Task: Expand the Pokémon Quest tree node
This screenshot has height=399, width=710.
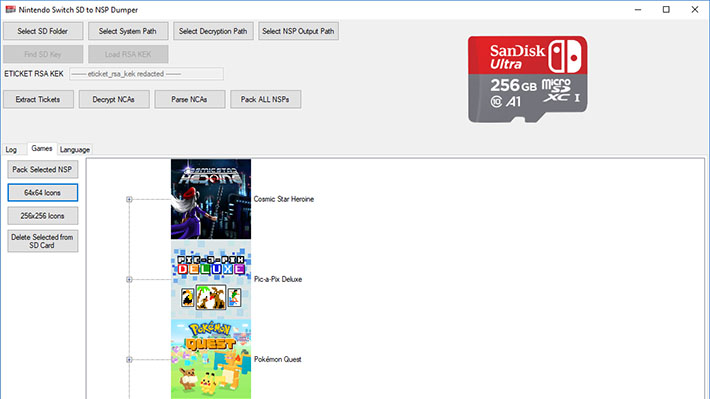Action: (129, 360)
